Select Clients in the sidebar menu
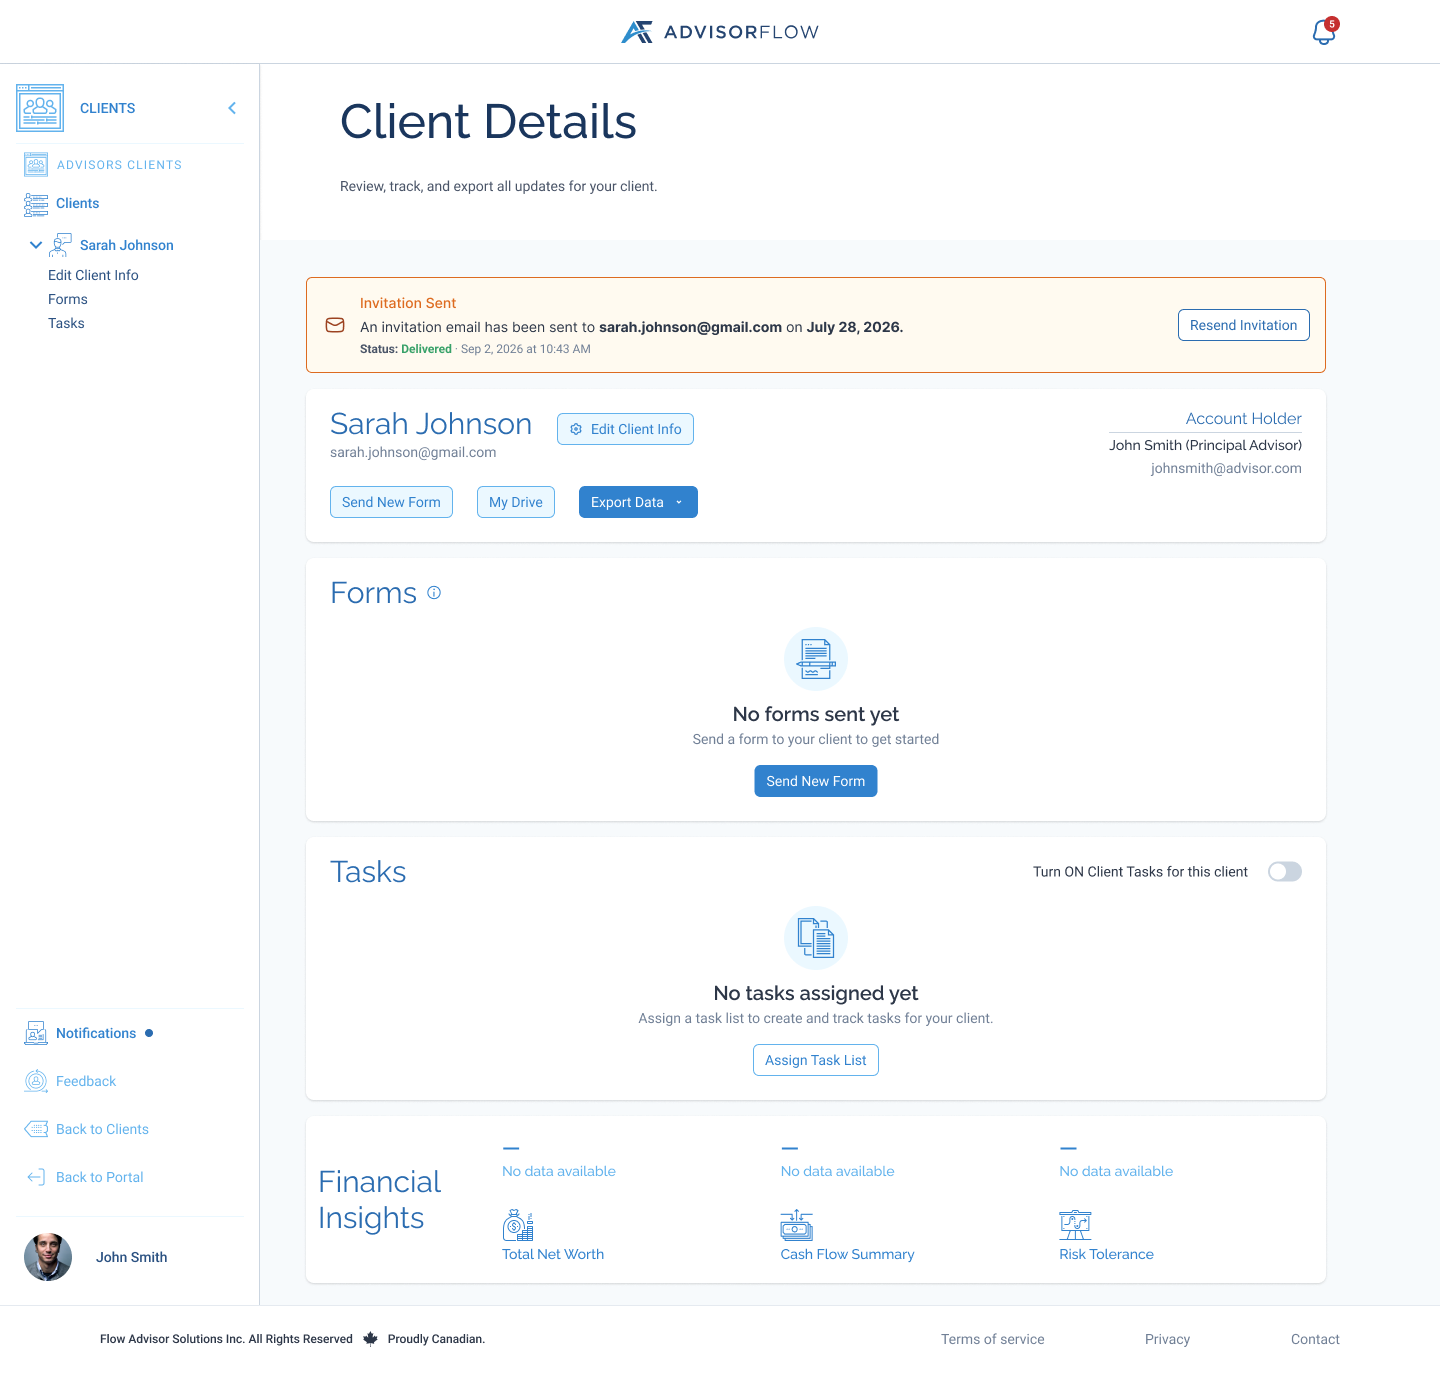This screenshot has height=1373, width=1440. click(x=78, y=203)
